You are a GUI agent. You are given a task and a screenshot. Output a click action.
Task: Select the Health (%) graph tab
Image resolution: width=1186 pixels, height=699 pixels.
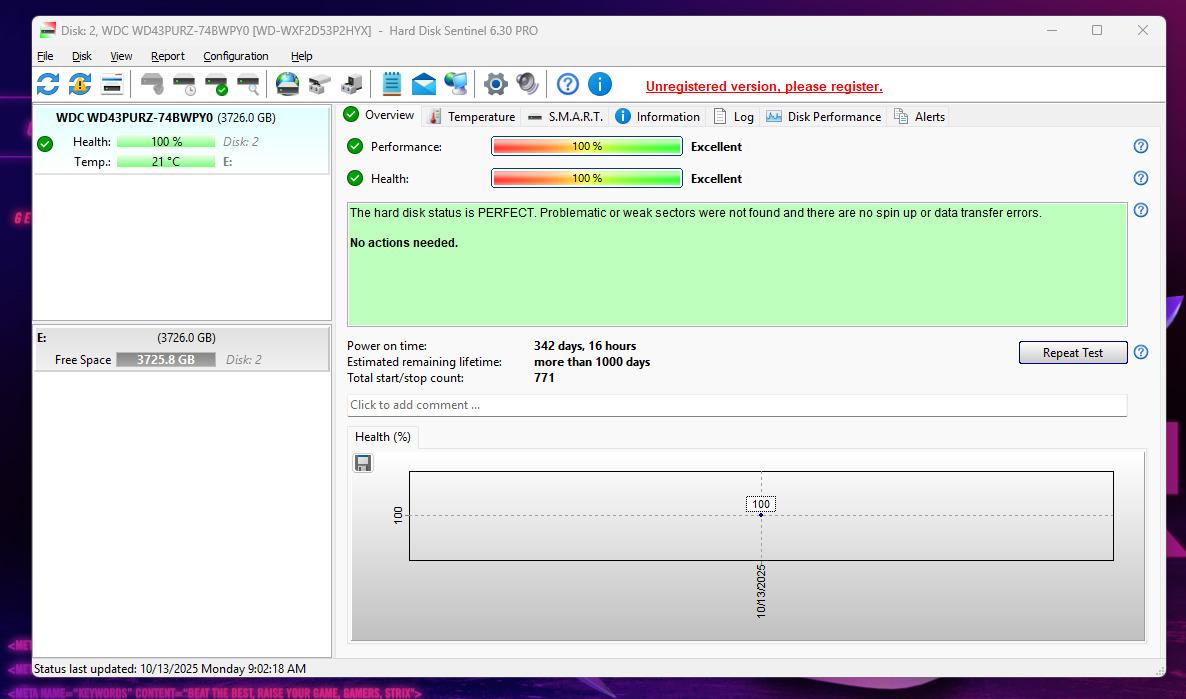pos(383,437)
